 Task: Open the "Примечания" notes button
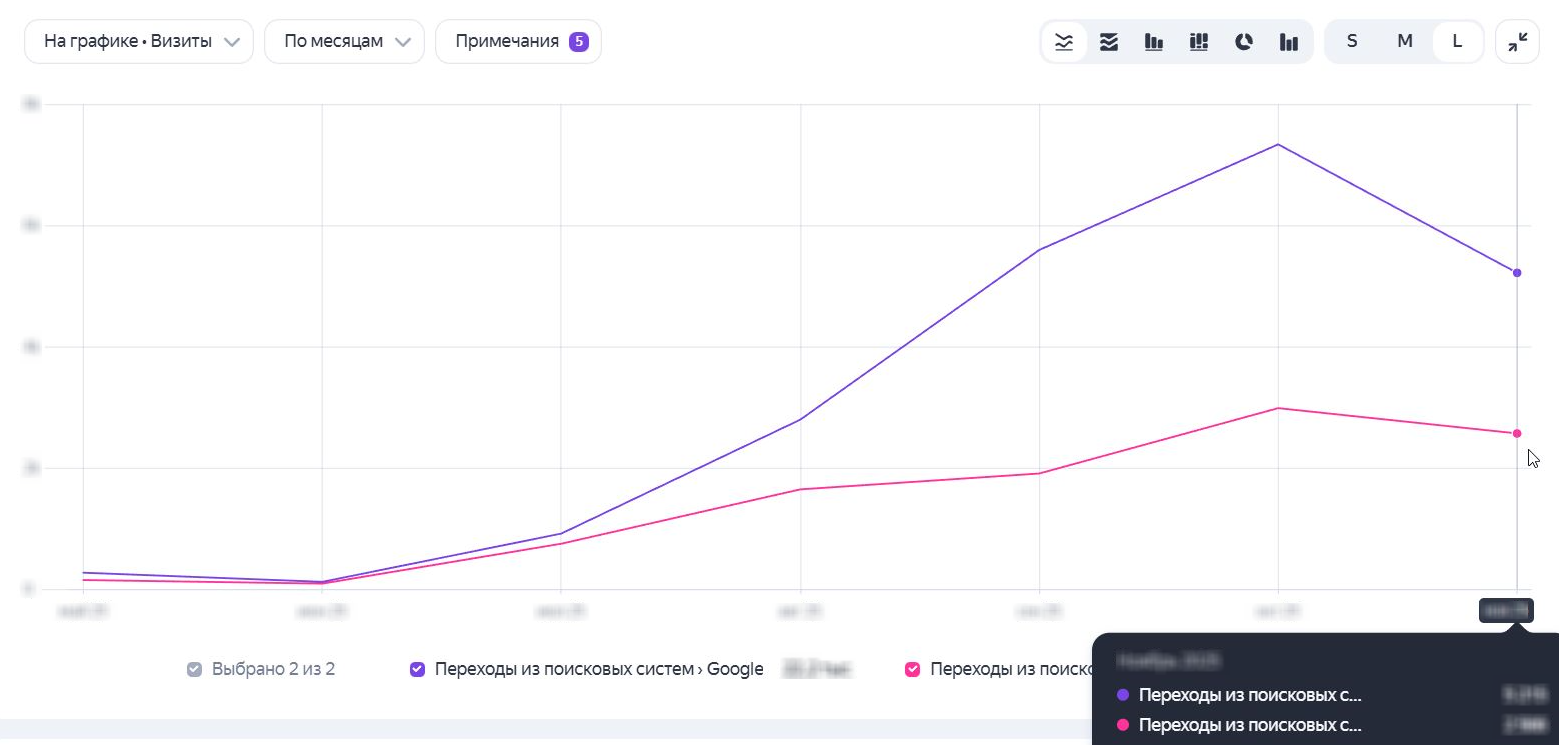coord(518,42)
